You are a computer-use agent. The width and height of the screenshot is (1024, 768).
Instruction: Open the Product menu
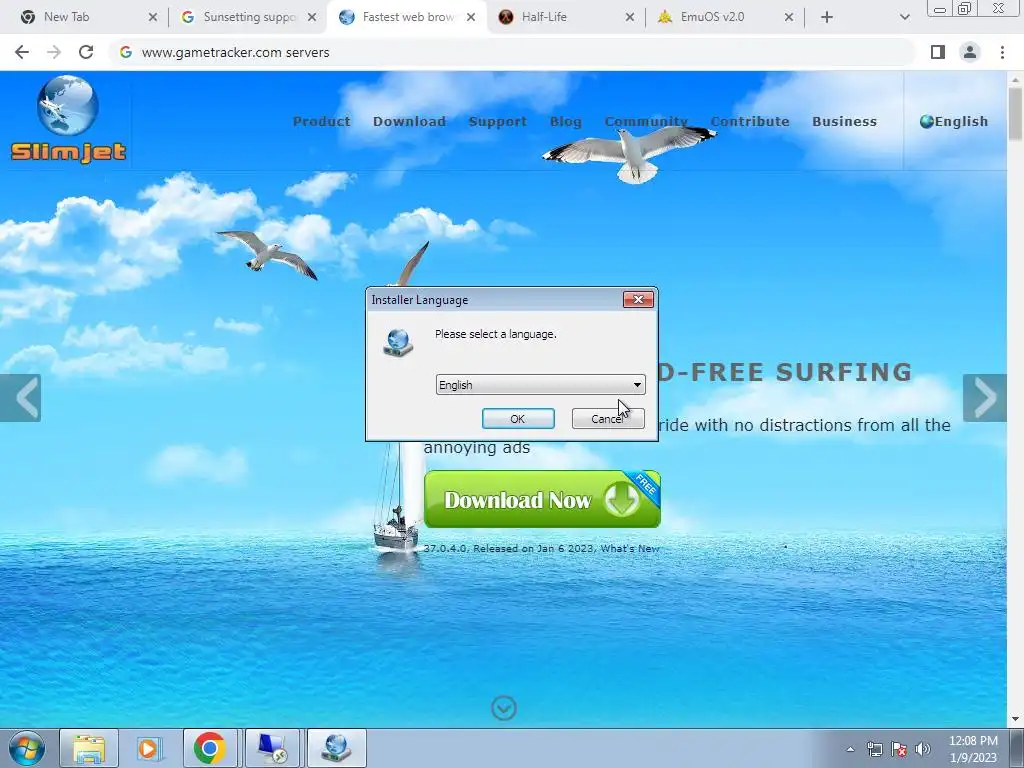pyautogui.click(x=321, y=121)
